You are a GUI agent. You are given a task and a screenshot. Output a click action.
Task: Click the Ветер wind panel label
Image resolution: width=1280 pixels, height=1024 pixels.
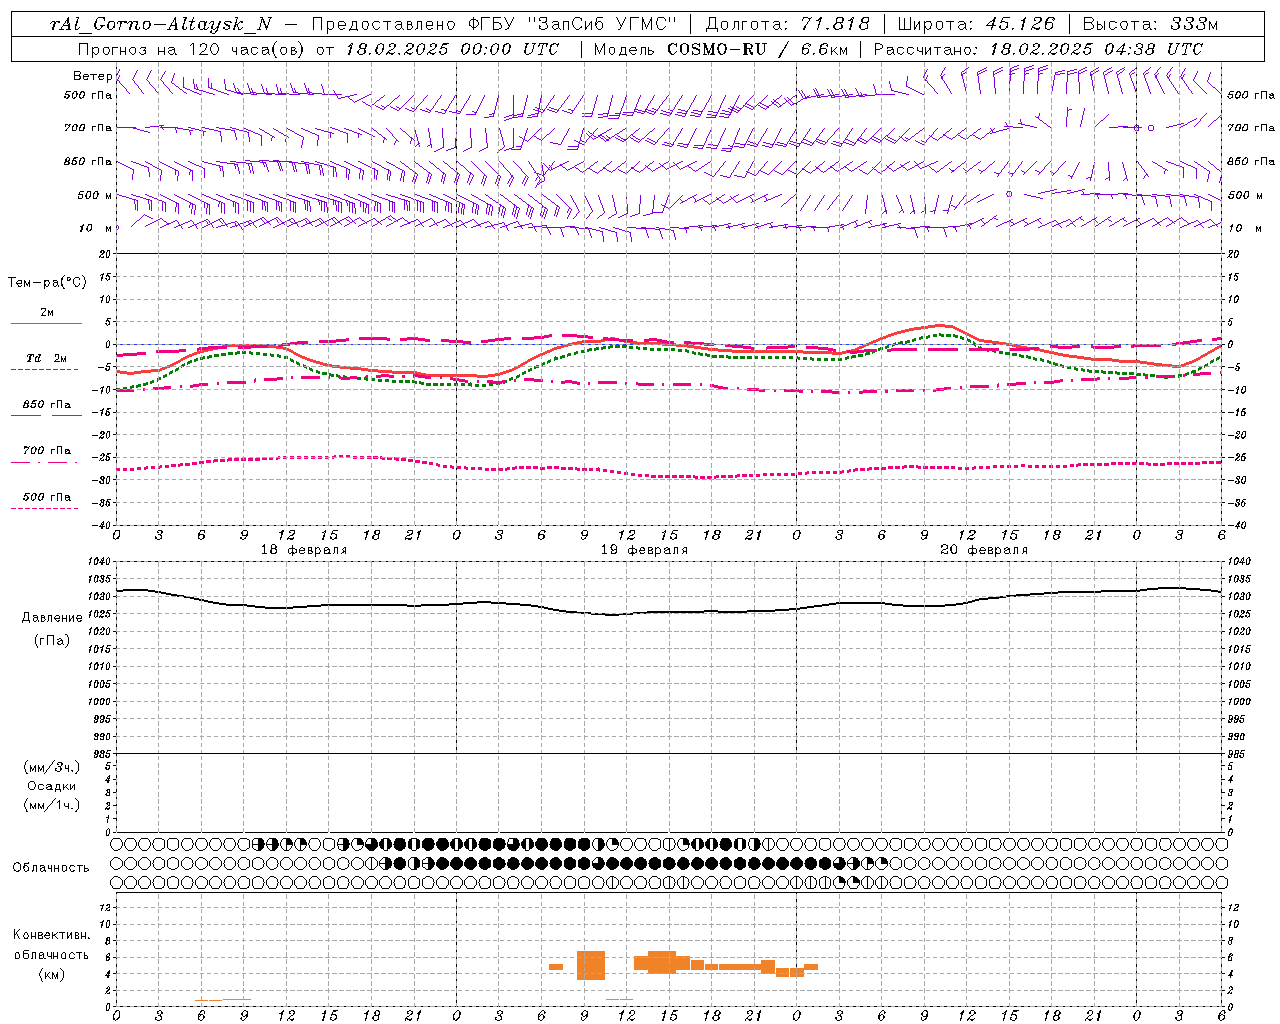pos(92,76)
